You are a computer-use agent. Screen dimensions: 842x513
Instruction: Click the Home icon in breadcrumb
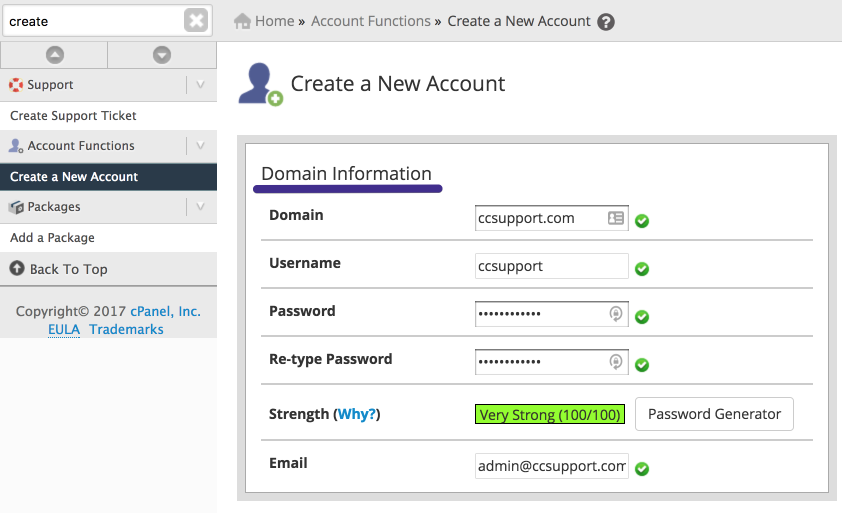pyautogui.click(x=242, y=21)
